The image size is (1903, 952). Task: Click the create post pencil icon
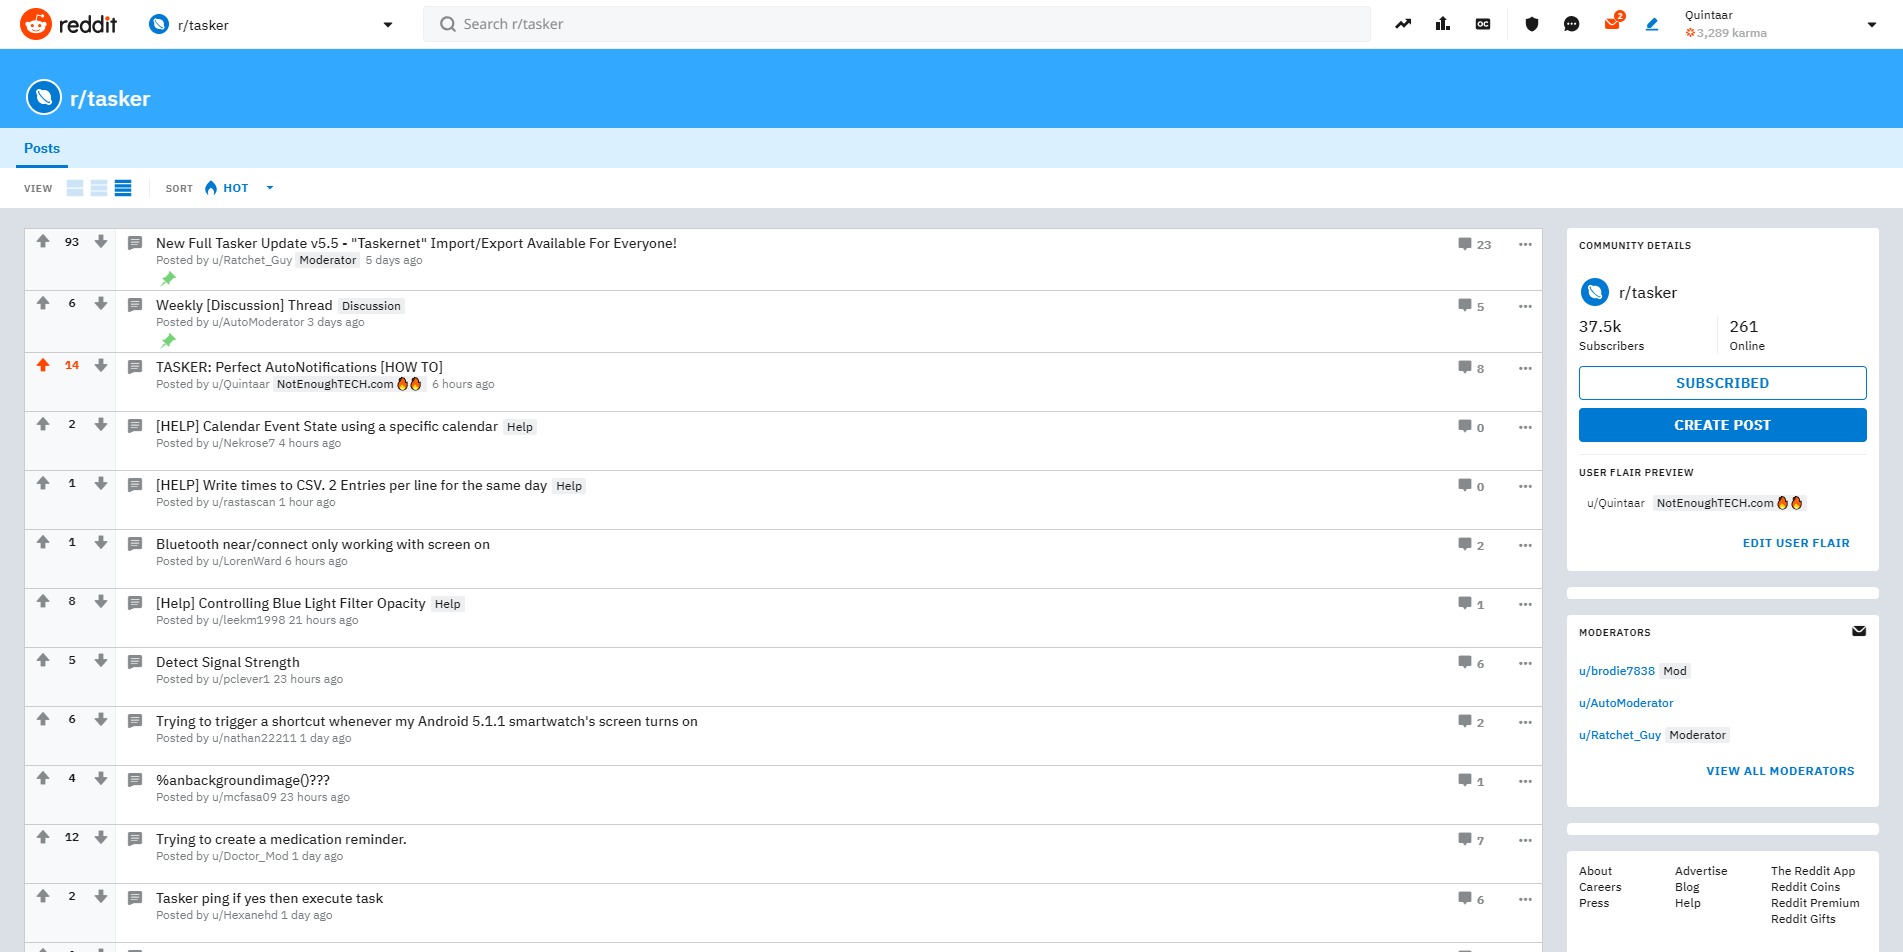click(x=1652, y=23)
